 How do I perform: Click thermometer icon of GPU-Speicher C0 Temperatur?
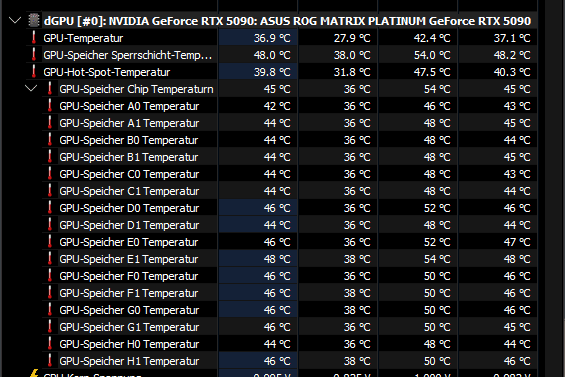pyautogui.click(x=50, y=173)
